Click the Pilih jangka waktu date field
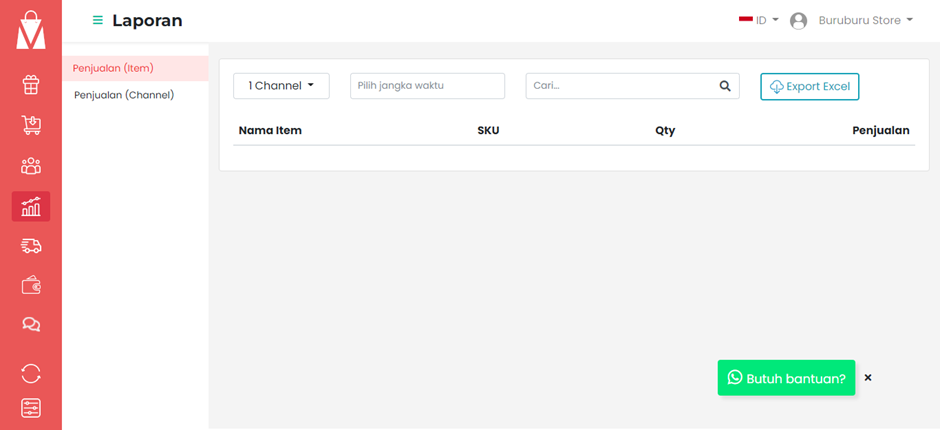 [x=427, y=86]
